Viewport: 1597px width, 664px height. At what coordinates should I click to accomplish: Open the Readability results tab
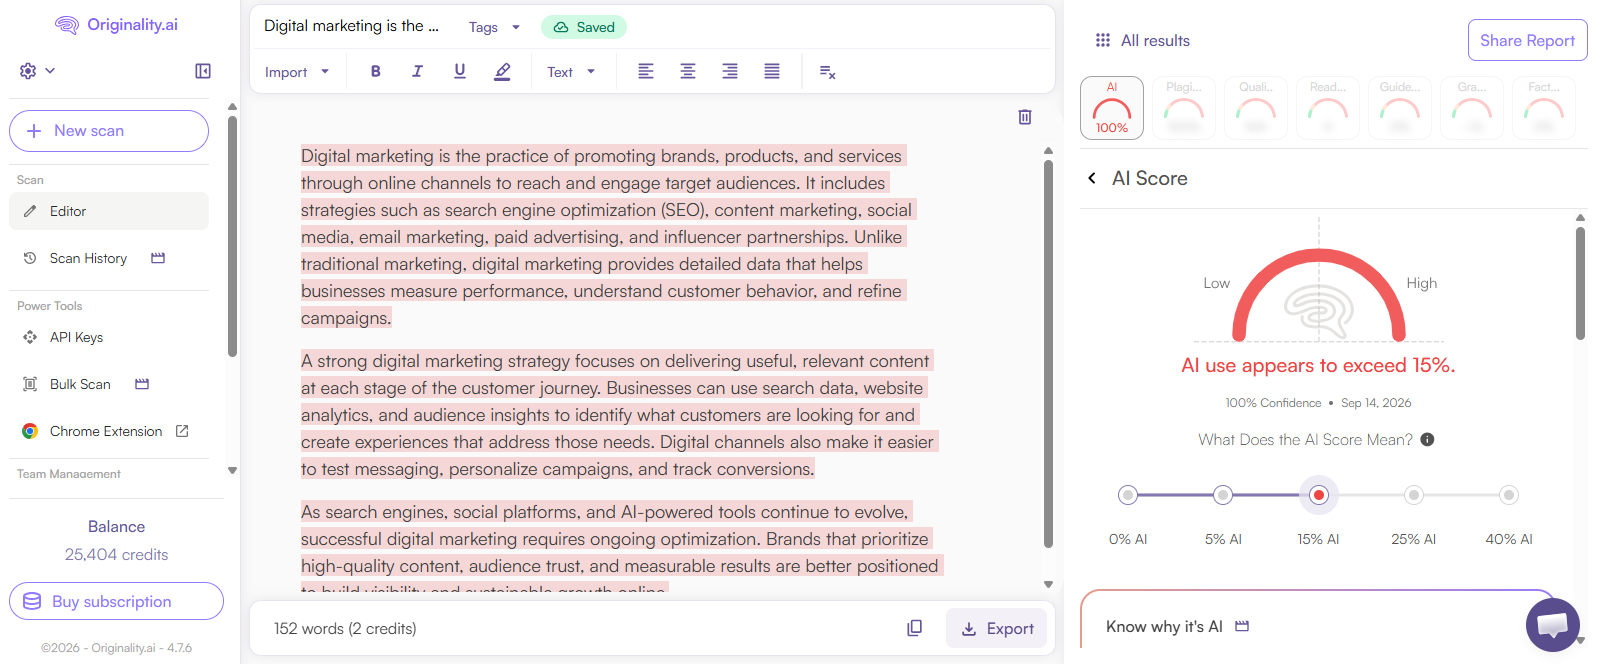click(1328, 108)
